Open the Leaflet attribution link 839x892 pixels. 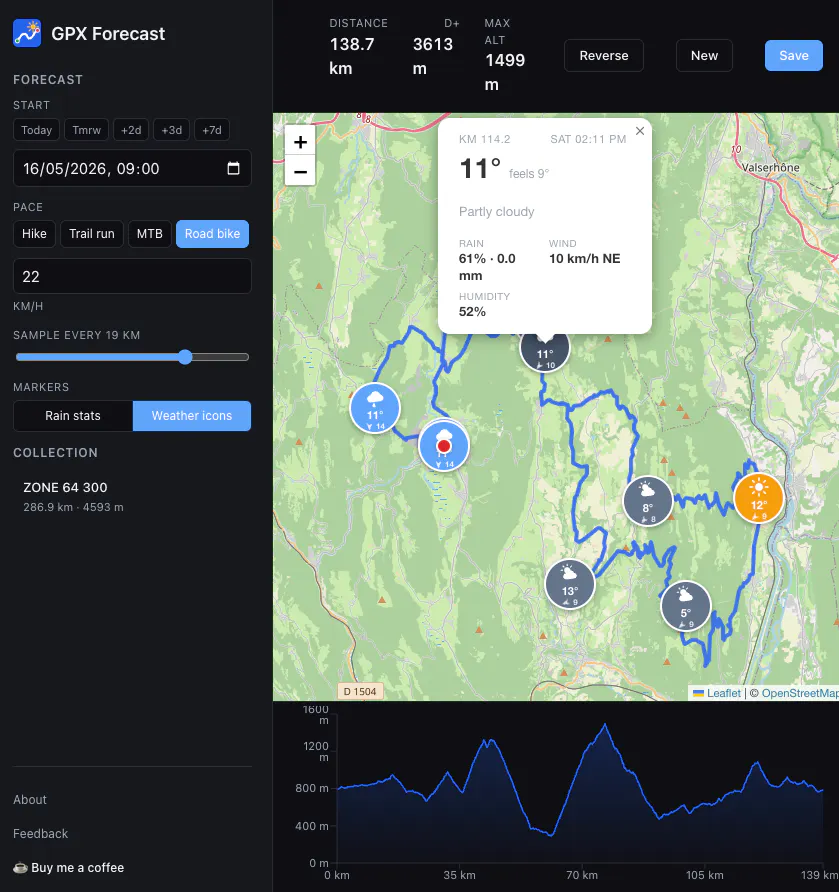717,693
